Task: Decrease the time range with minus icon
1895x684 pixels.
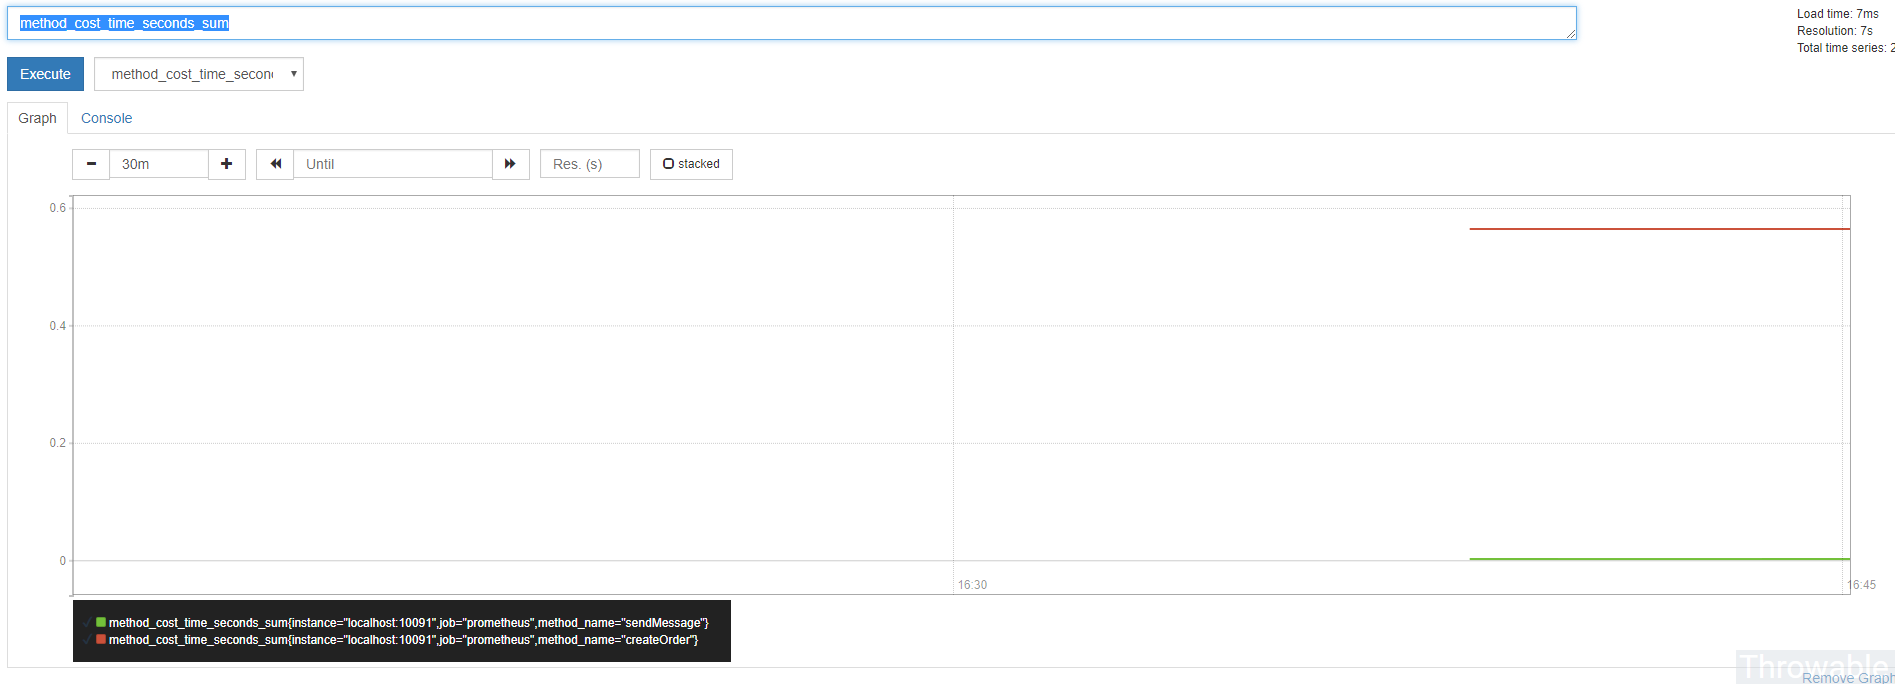Action: tap(91, 164)
